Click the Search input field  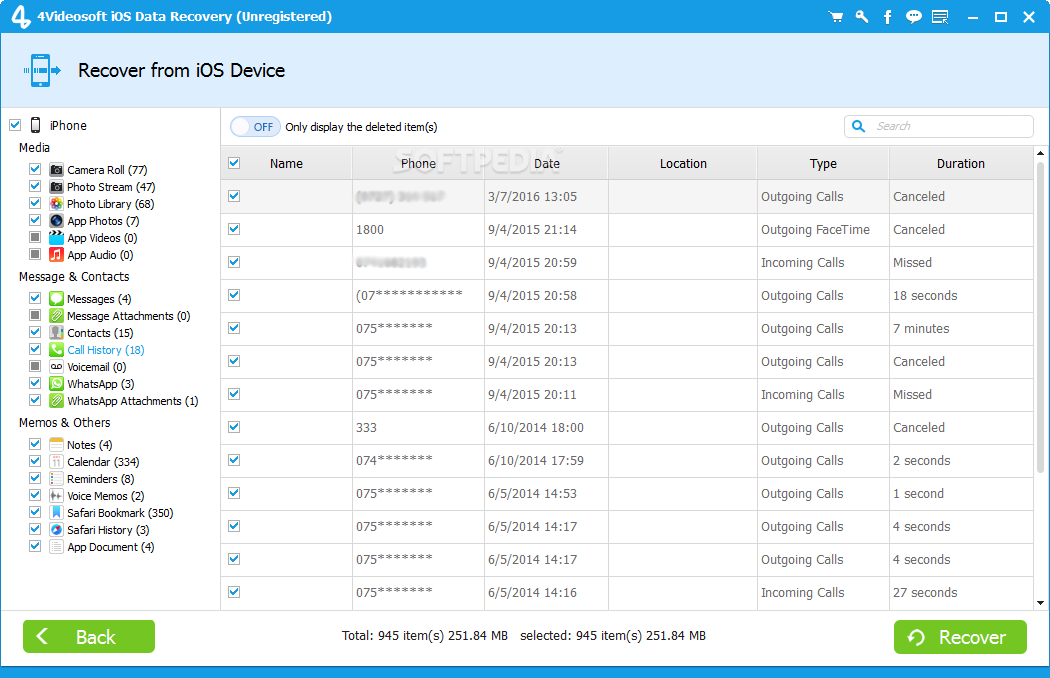pyautogui.click(x=939, y=126)
